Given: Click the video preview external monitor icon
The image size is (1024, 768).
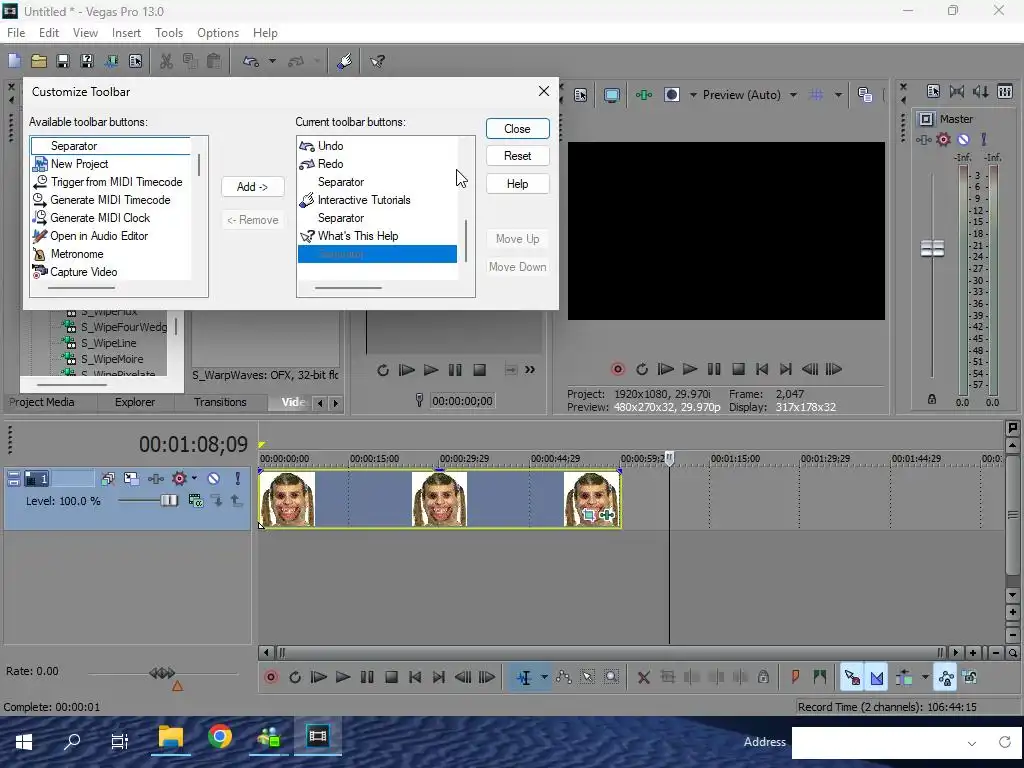Looking at the screenshot, I should click(611, 95).
